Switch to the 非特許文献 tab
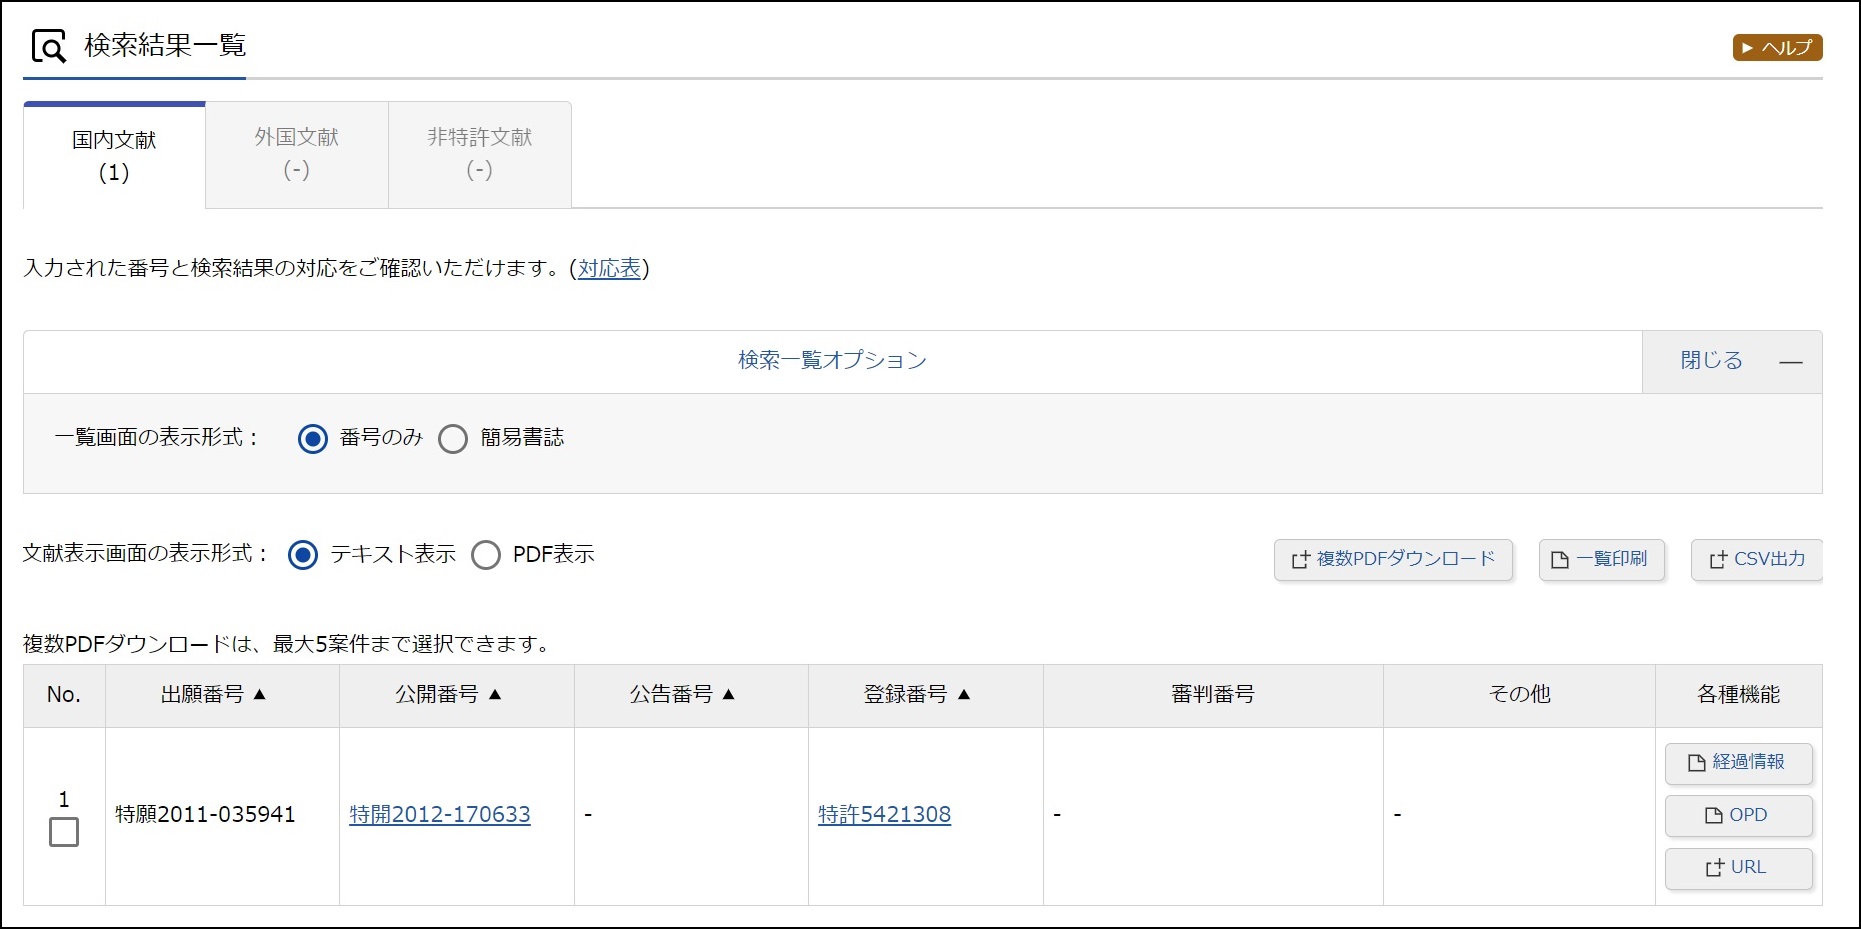 pos(479,154)
